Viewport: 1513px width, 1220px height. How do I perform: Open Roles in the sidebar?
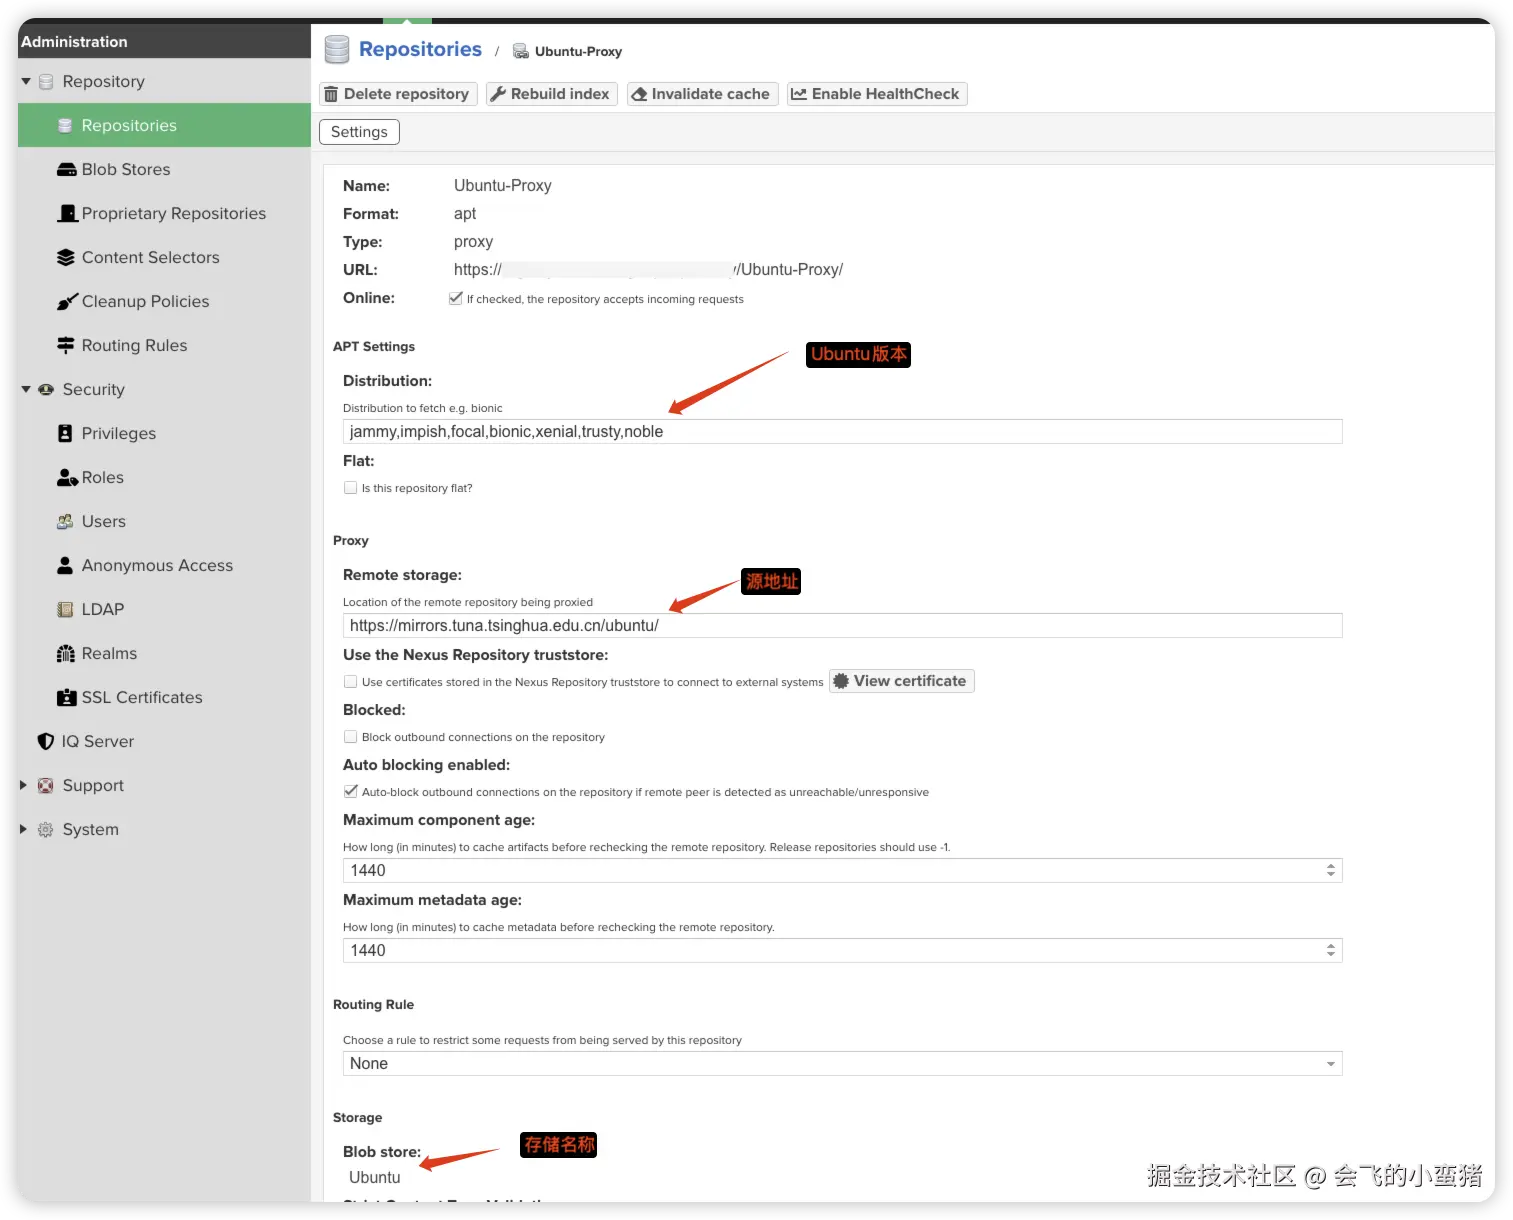coord(164,477)
